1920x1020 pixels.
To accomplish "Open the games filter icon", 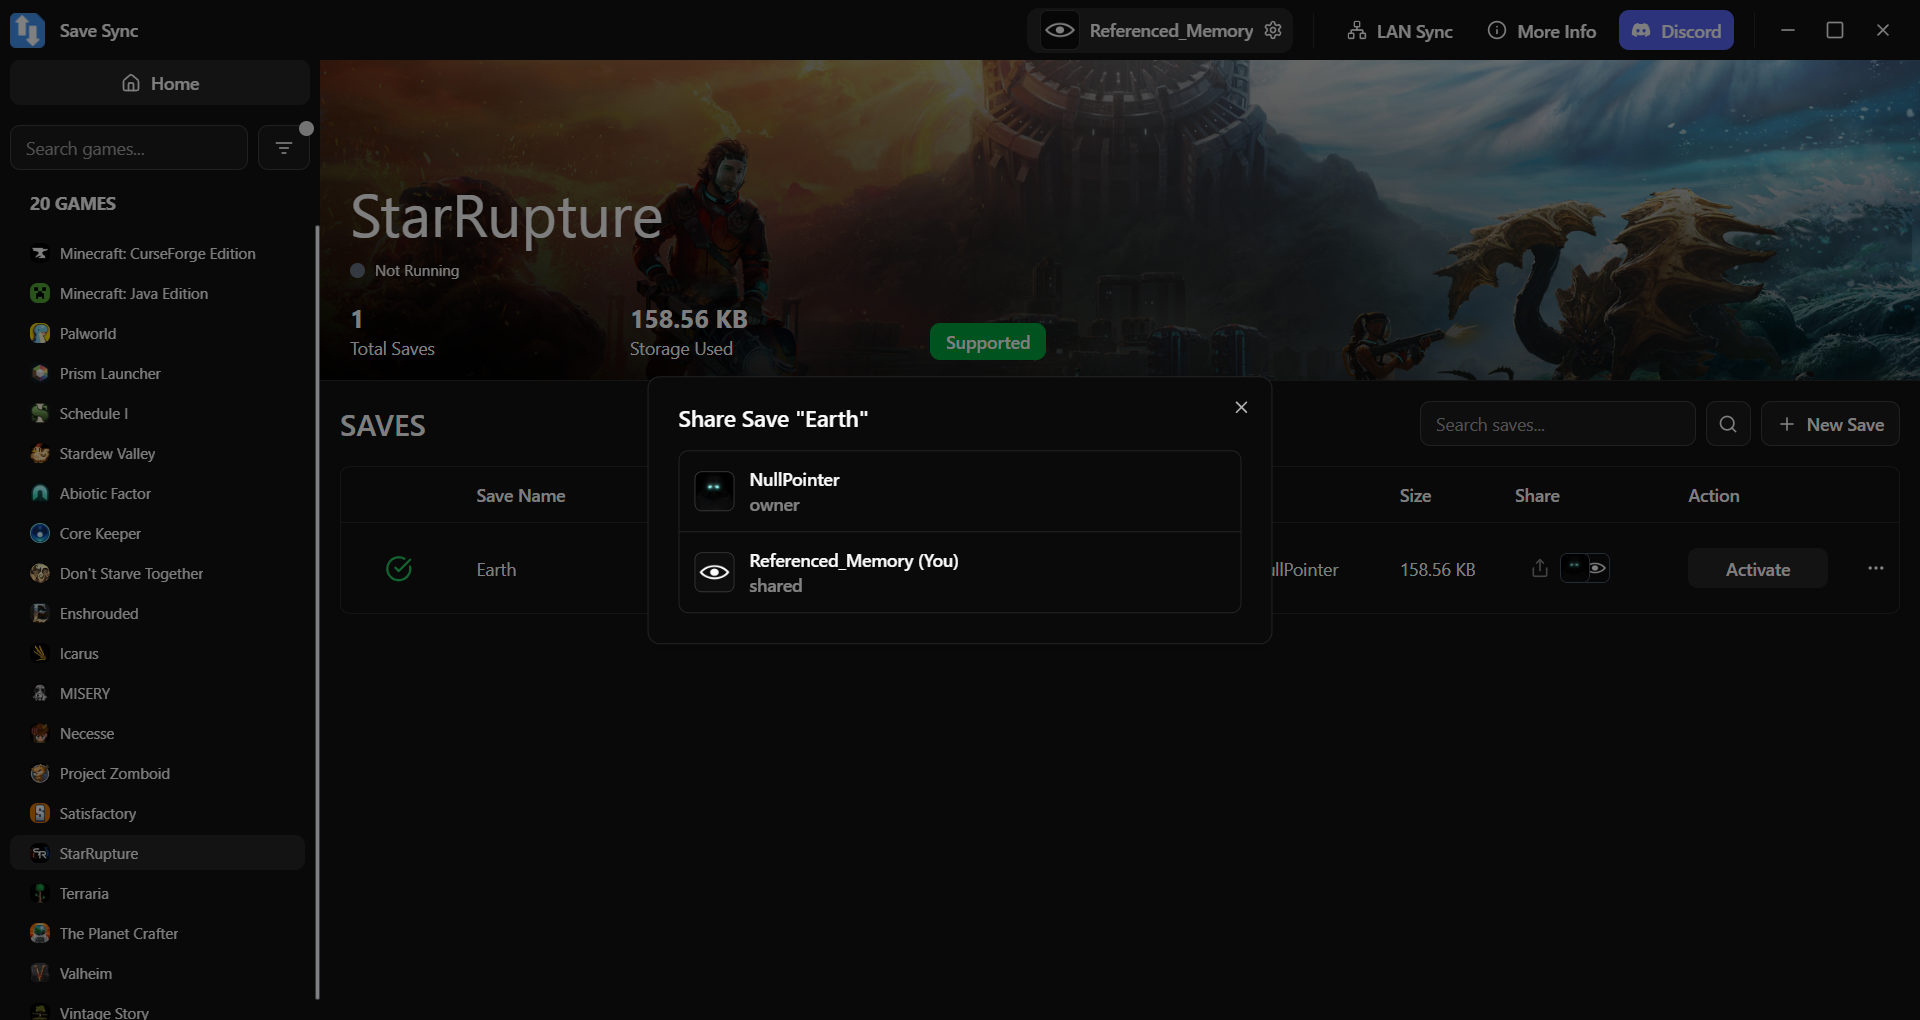I will pyautogui.click(x=284, y=148).
